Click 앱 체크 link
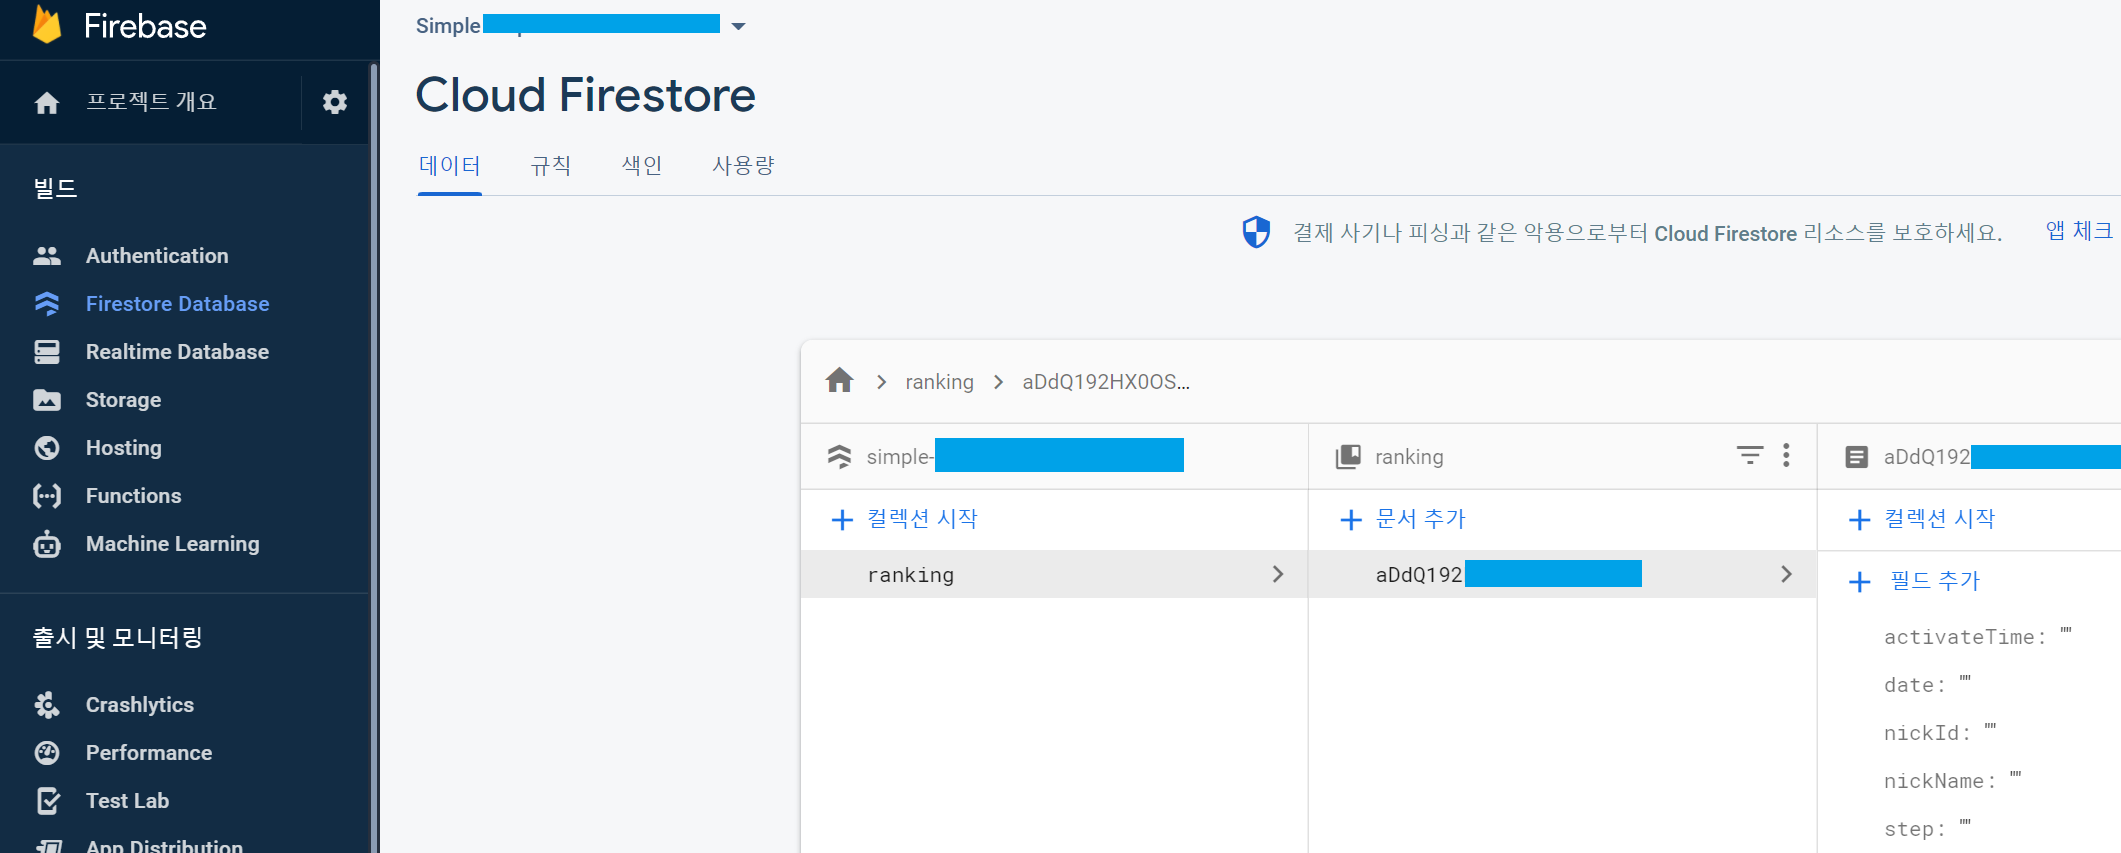 tap(2078, 232)
